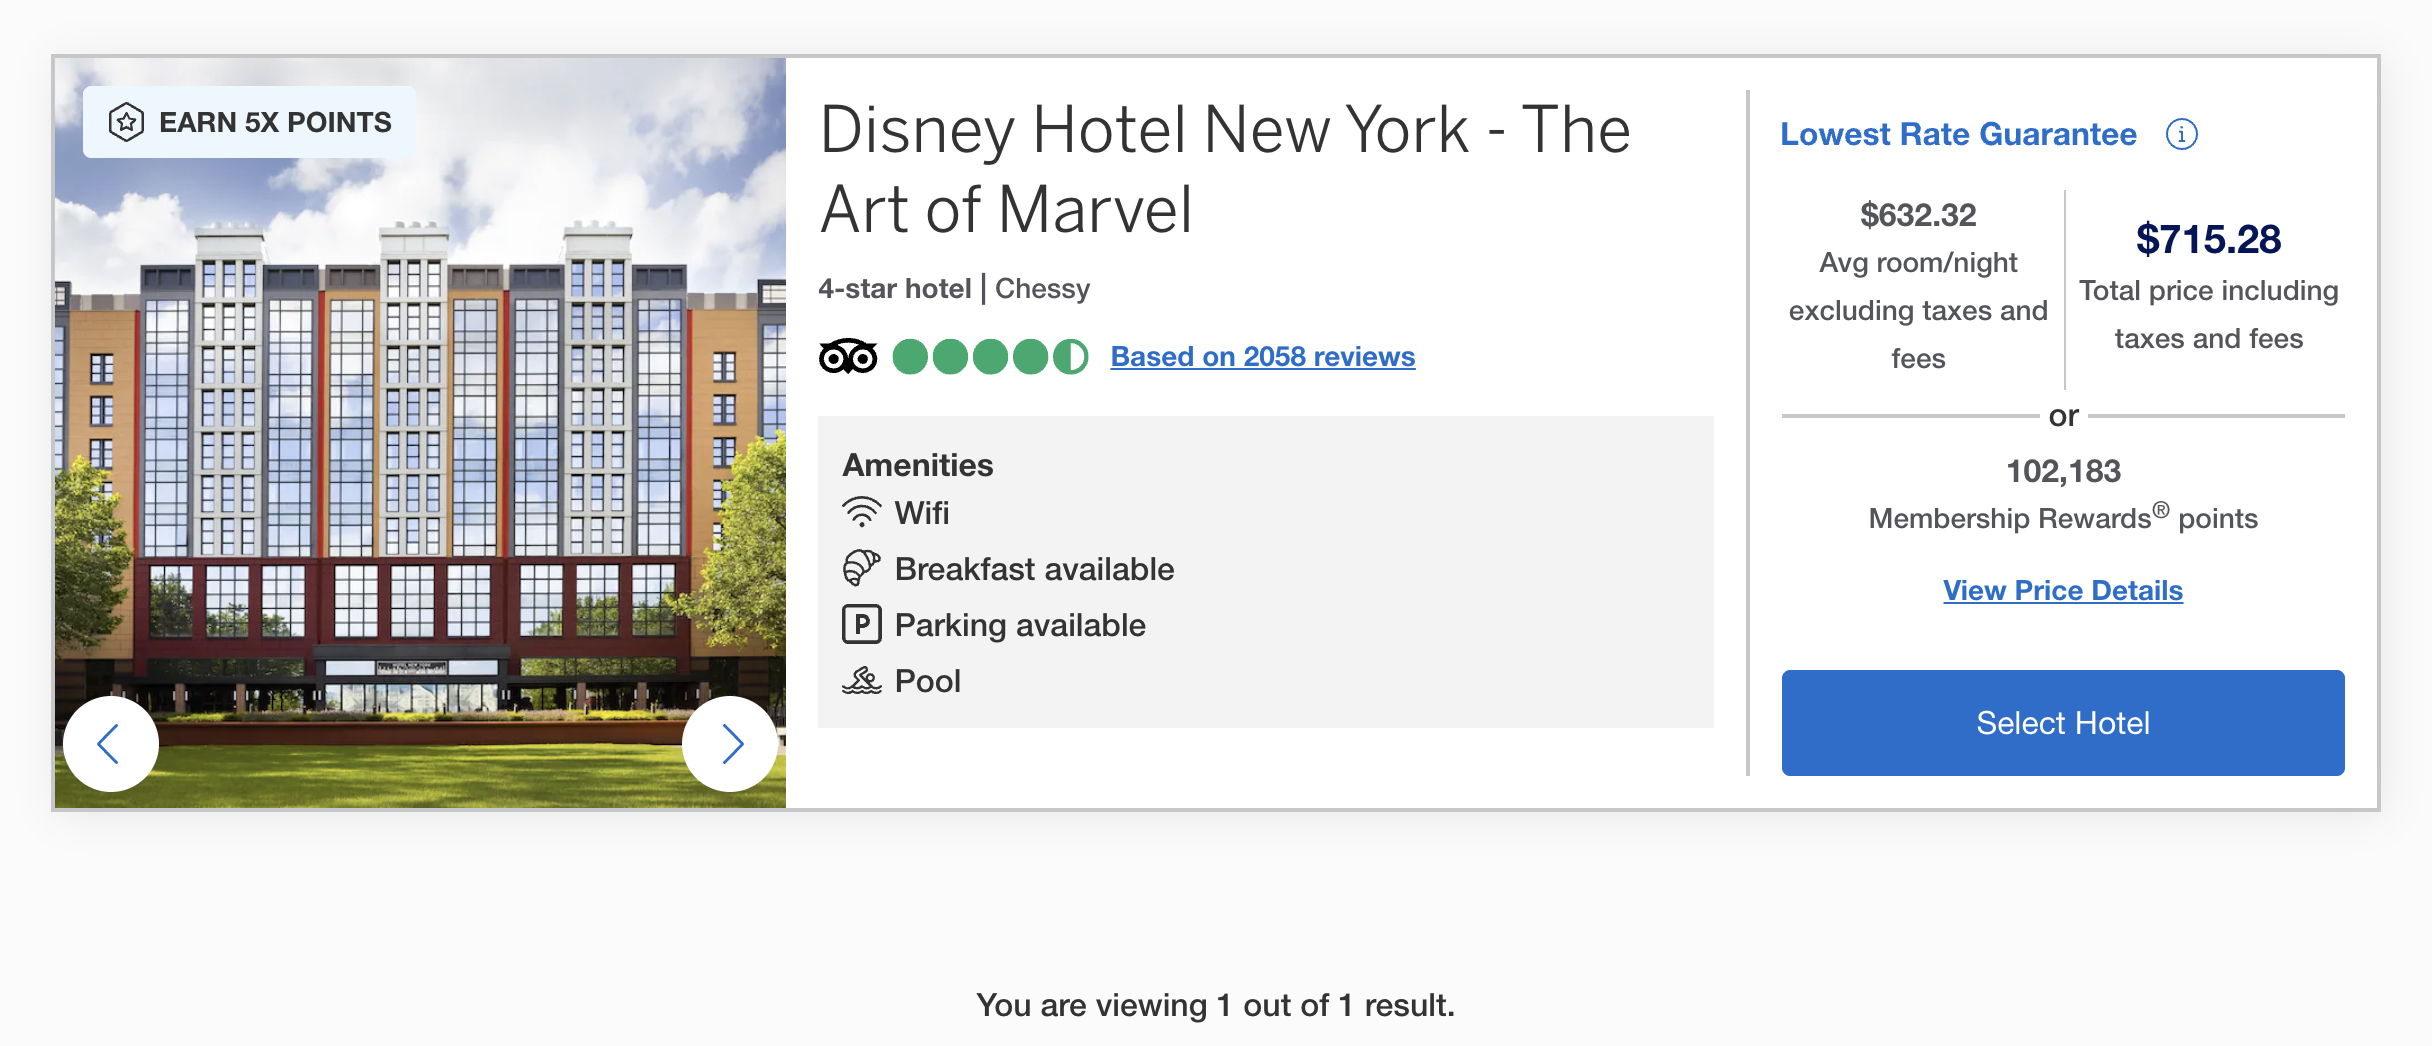Open Lowest Rate Guarantee info icon
2432x1046 pixels.
2181,134
